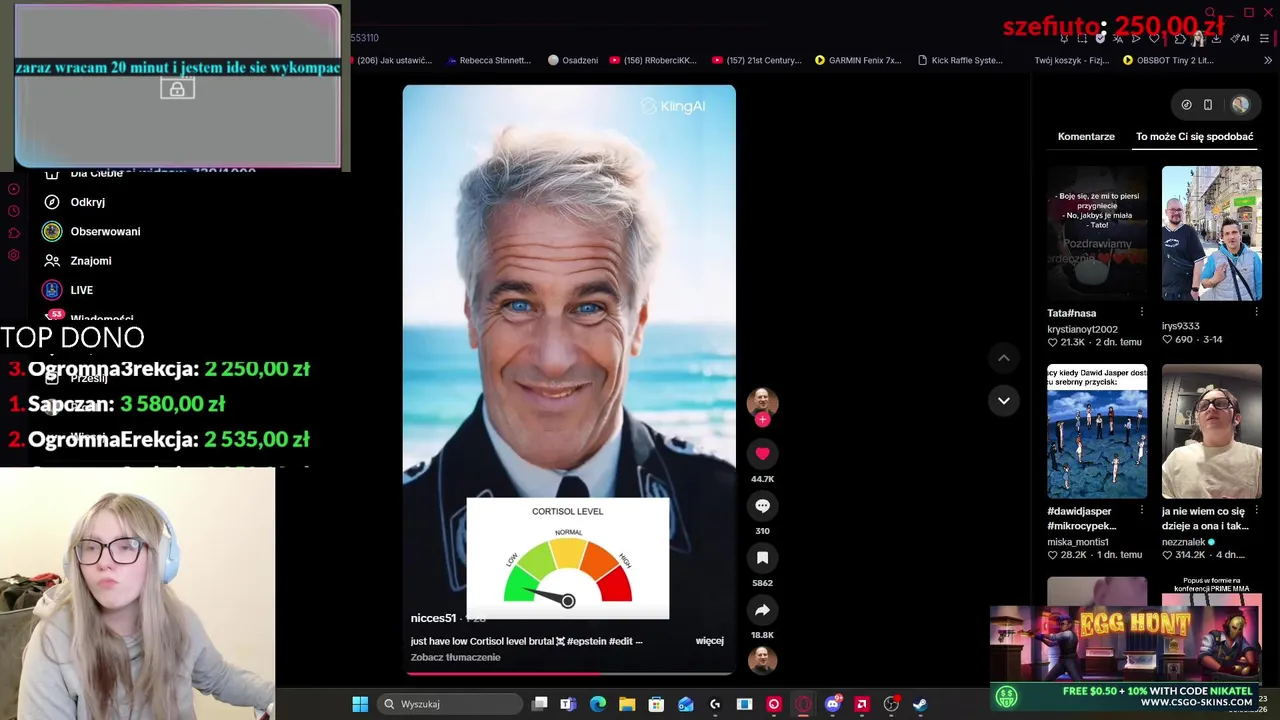Open the nezznalek video thumbnail
The image size is (1280, 720).
[1212, 431]
